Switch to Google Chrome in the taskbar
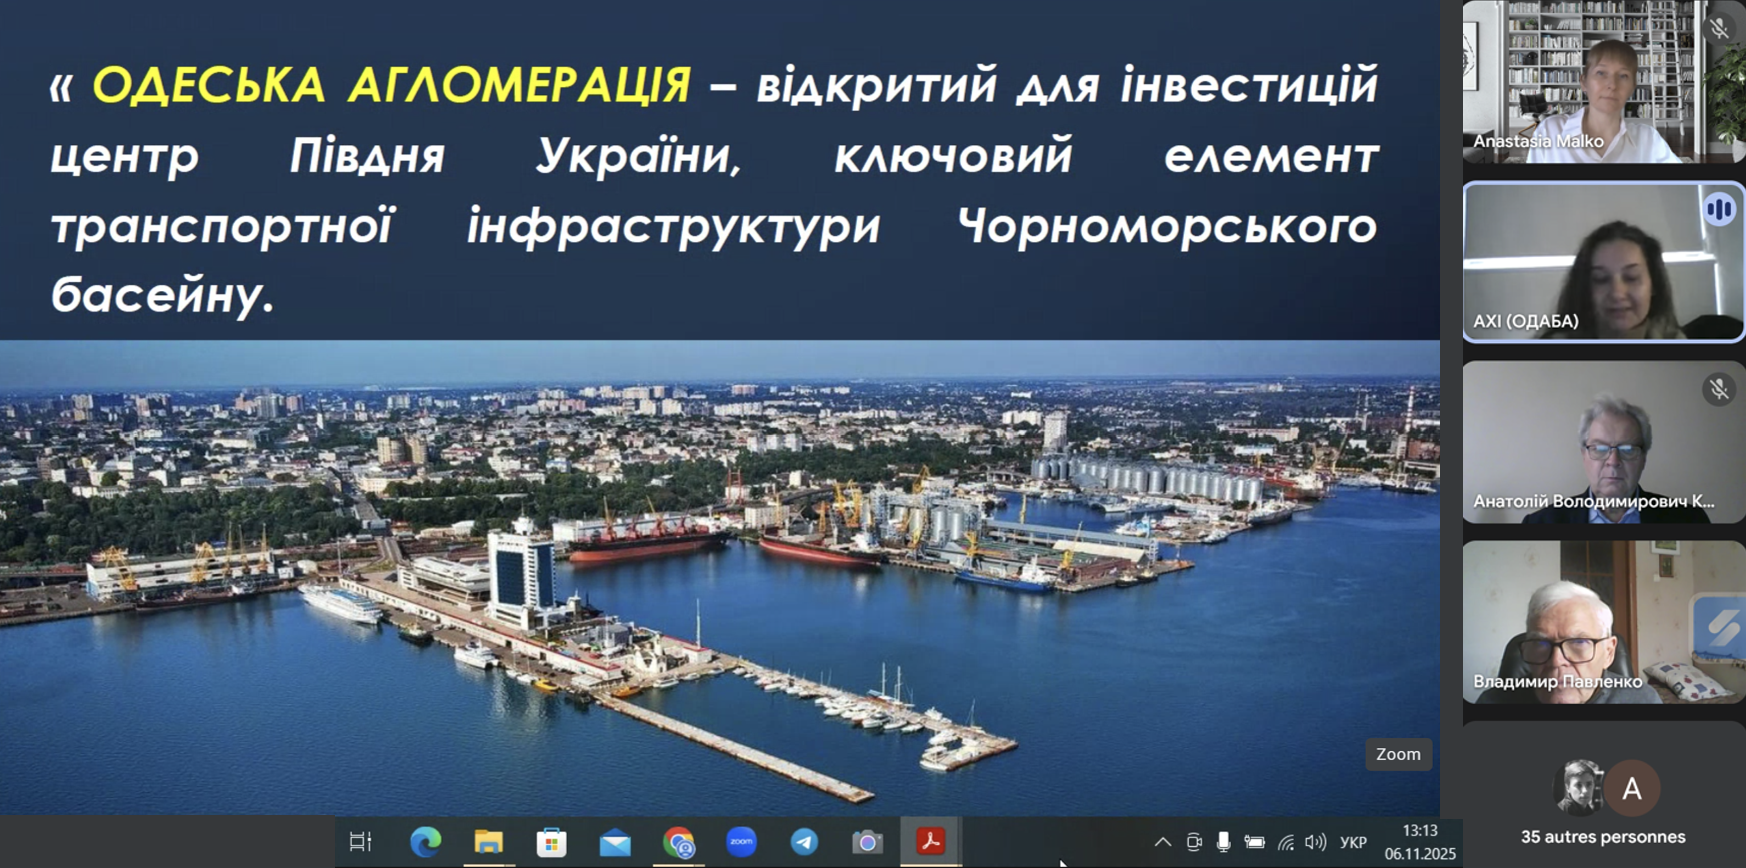 (x=678, y=842)
